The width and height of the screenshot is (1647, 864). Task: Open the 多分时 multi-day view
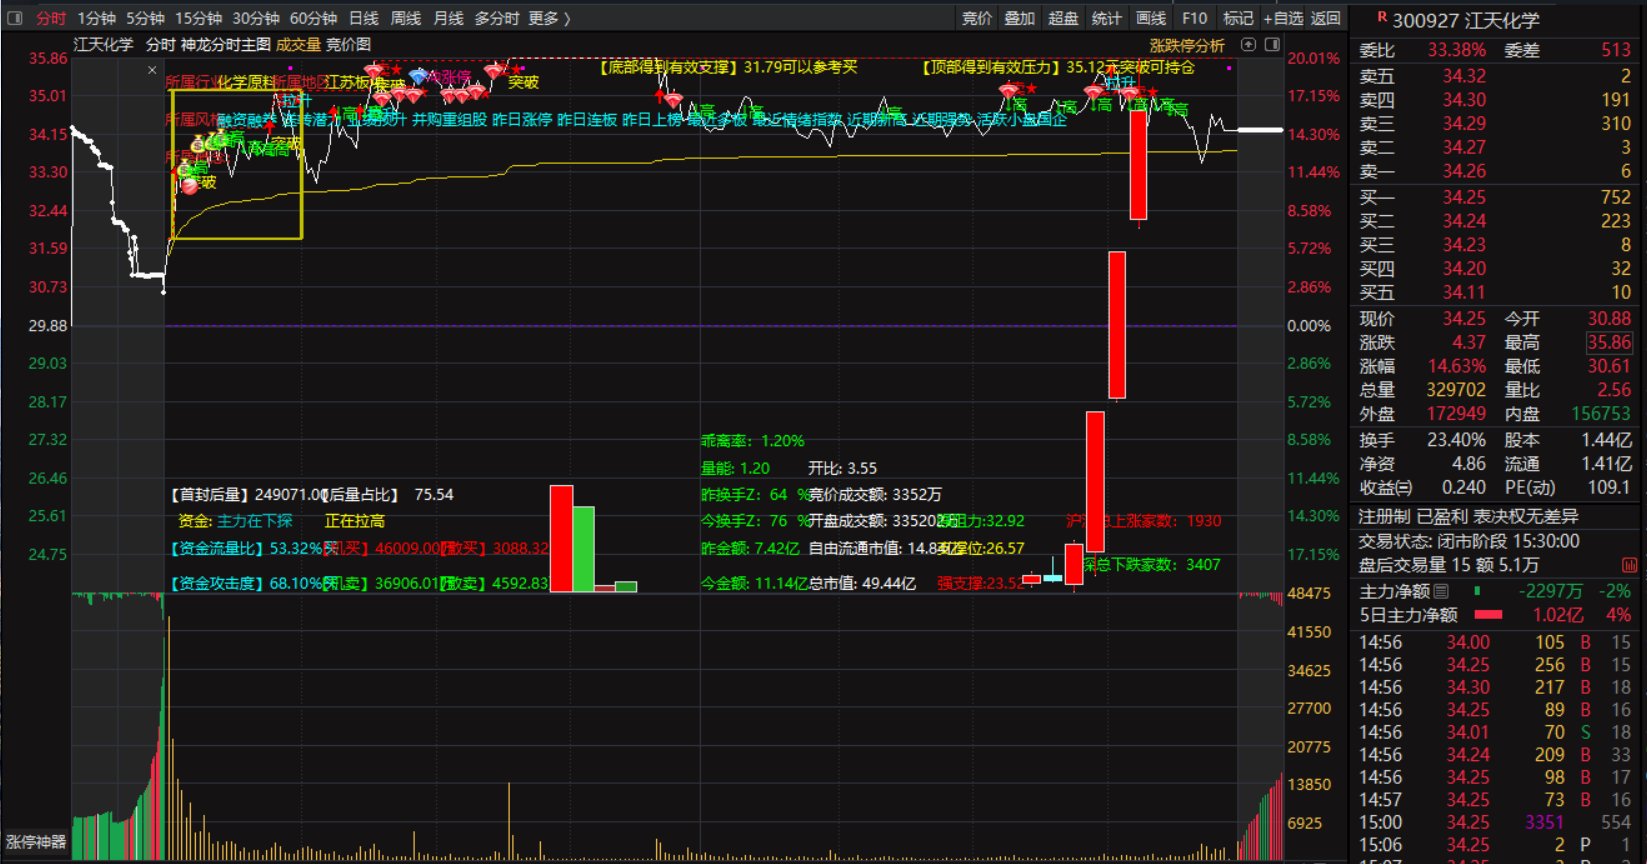click(x=496, y=18)
